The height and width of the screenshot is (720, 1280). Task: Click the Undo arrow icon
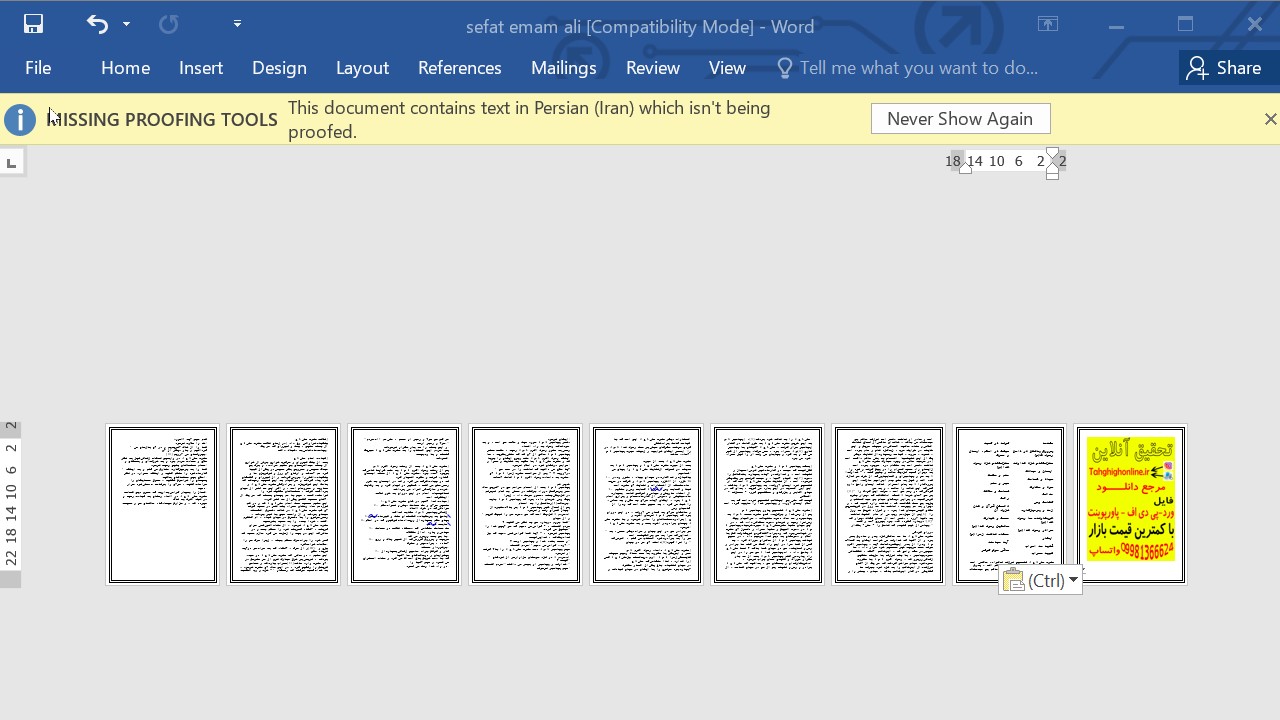[x=97, y=24]
